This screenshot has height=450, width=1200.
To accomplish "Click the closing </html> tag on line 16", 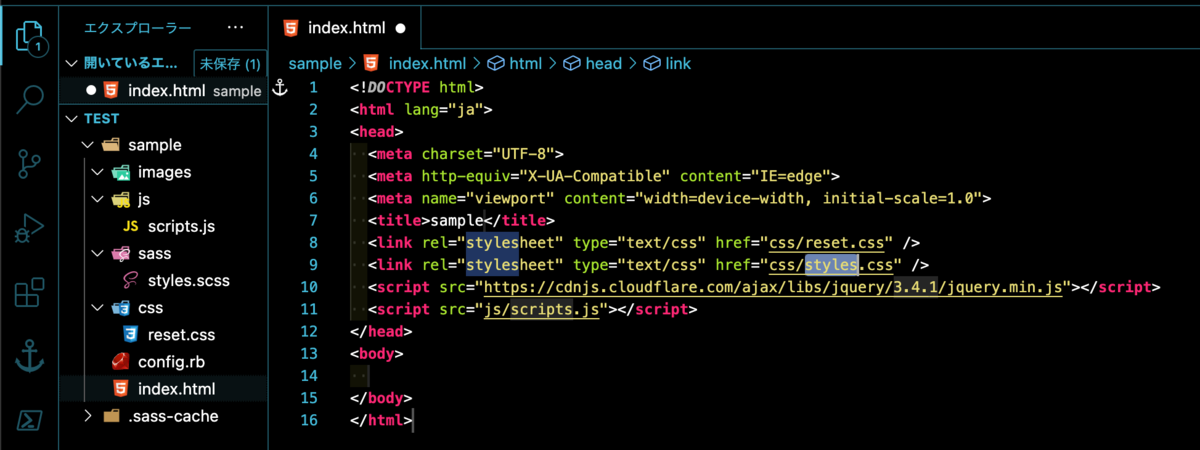I will (380, 420).
